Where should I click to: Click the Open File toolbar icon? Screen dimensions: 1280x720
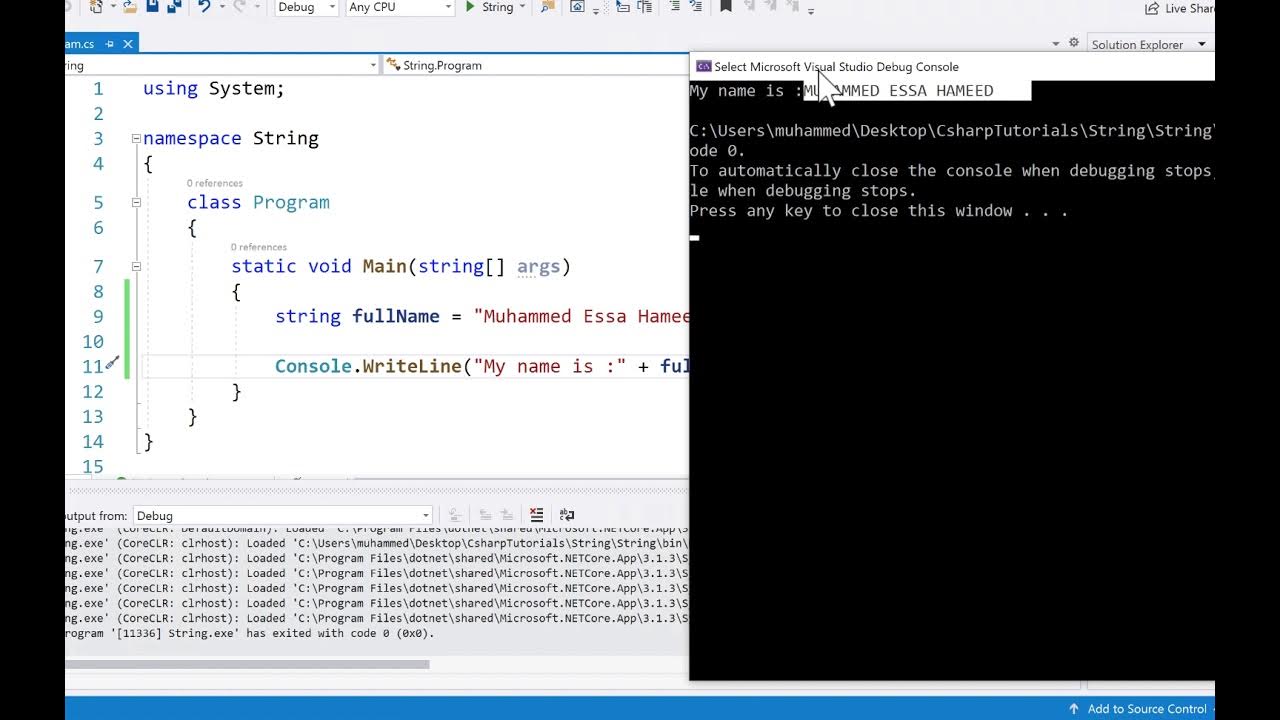(130, 7)
